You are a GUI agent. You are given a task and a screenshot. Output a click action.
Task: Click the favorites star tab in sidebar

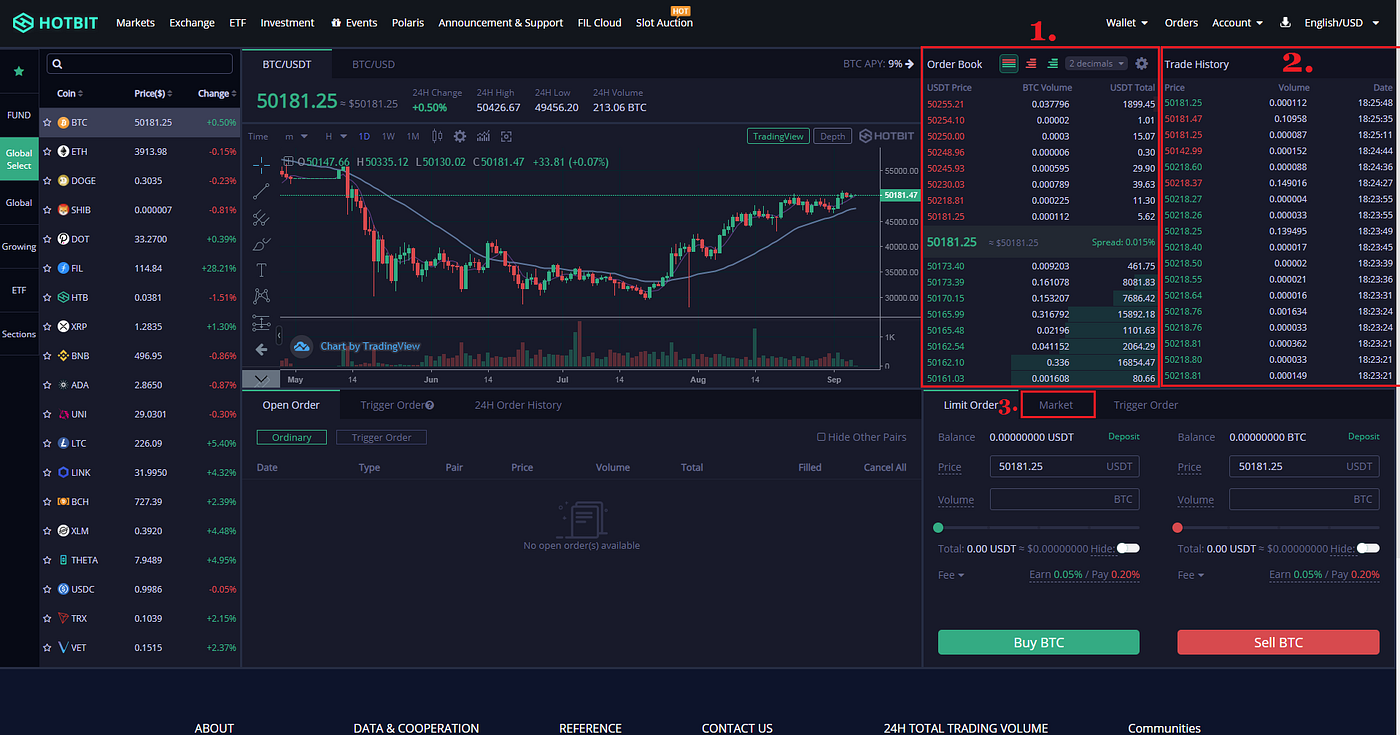click(19, 72)
